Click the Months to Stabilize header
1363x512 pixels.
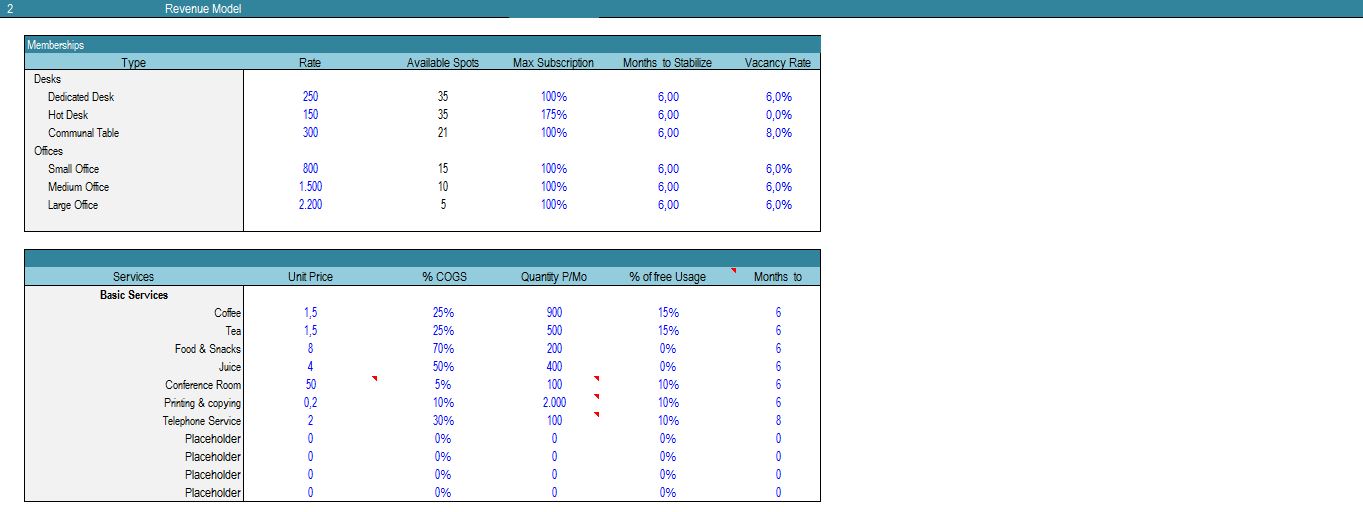point(667,63)
